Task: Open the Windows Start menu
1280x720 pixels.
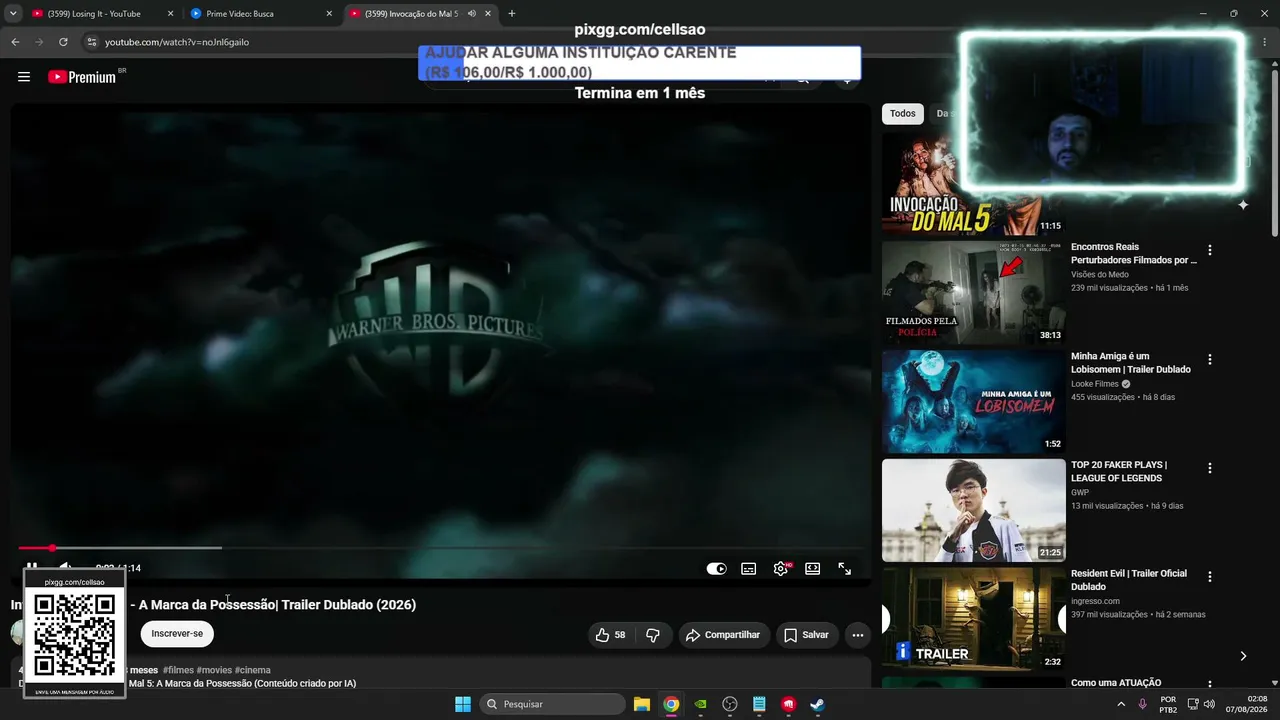Action: (463, 704)
